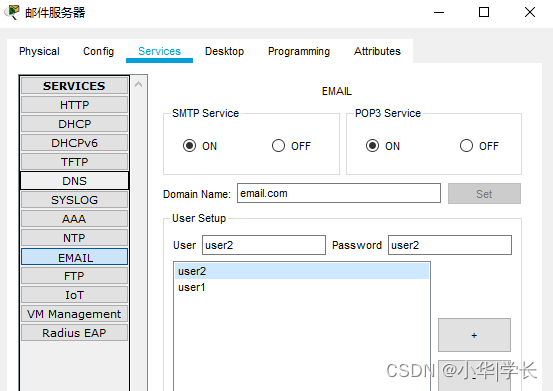
Task: Select DHCPv6 service
Action: [74, 143]
